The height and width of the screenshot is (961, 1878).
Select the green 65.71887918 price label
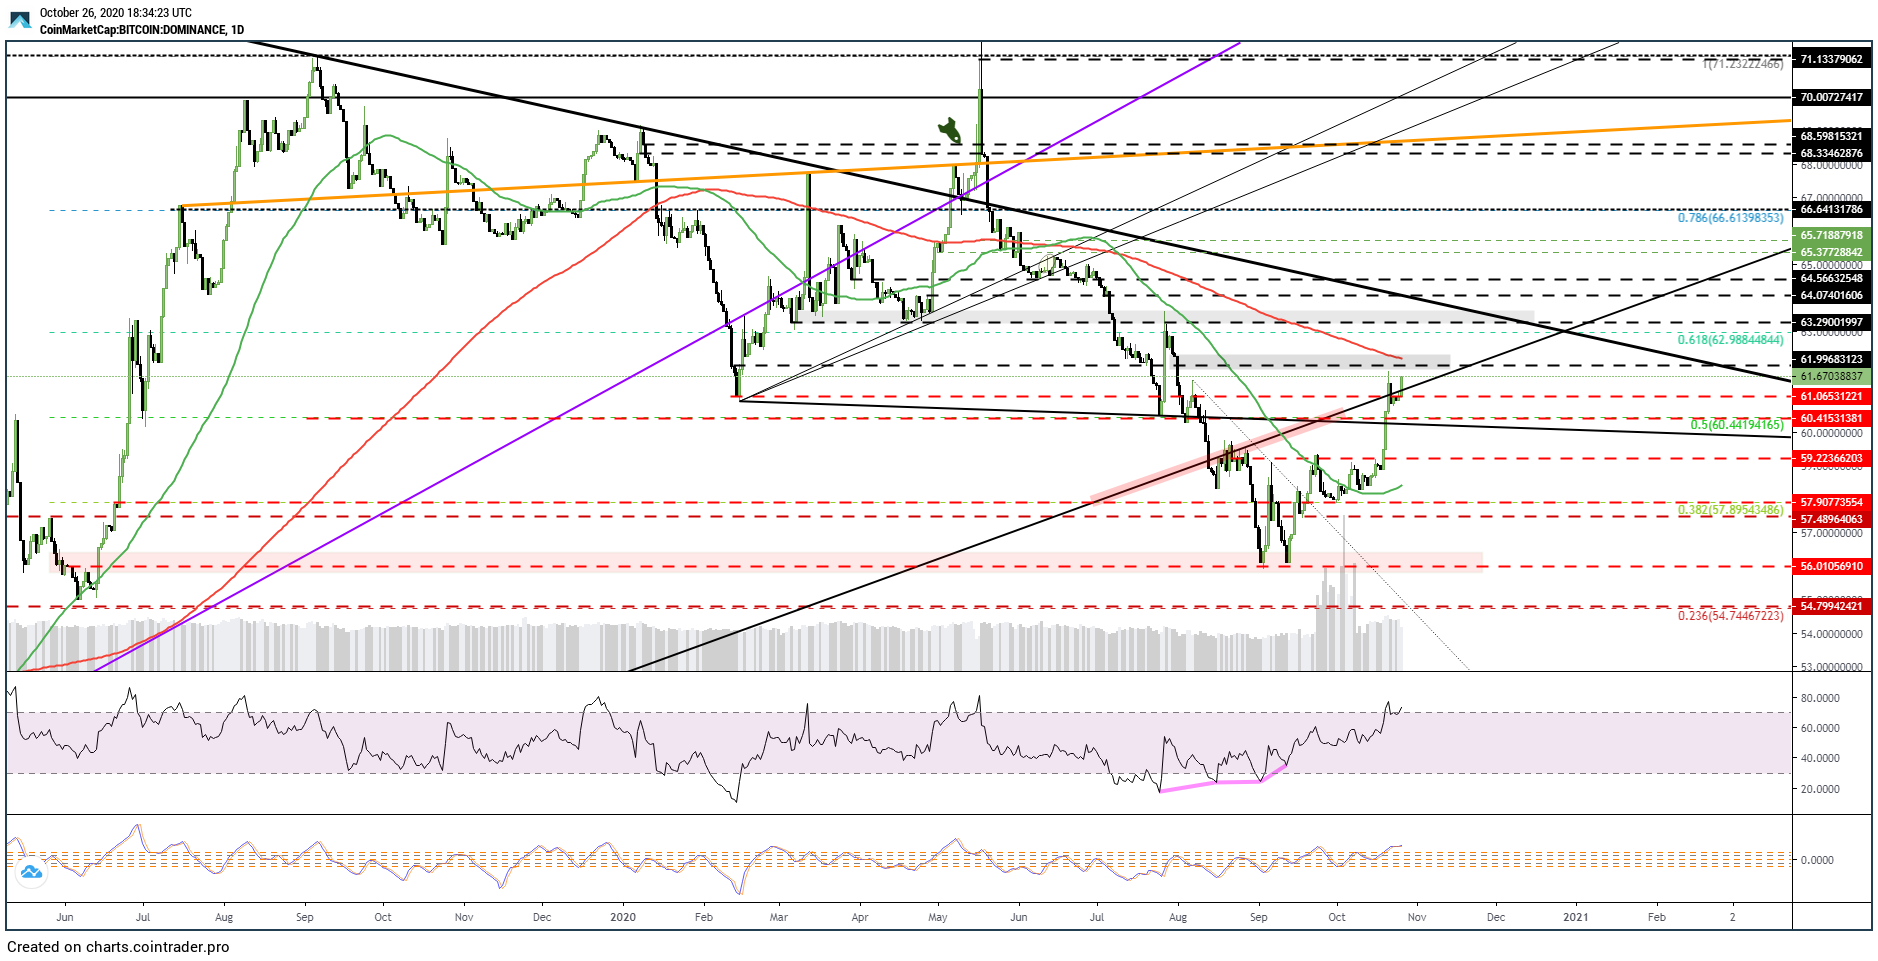[x=1831, y=236]
